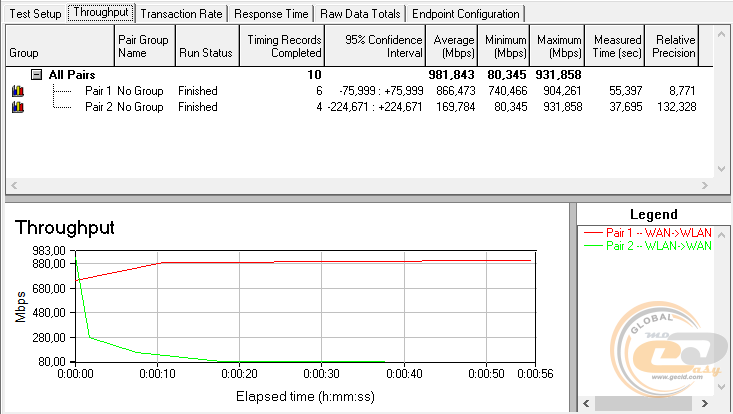The width and height of the screenshot is (733, 414).
Task: Click Pair 1 relative precision 8,771
Action: 682,91
